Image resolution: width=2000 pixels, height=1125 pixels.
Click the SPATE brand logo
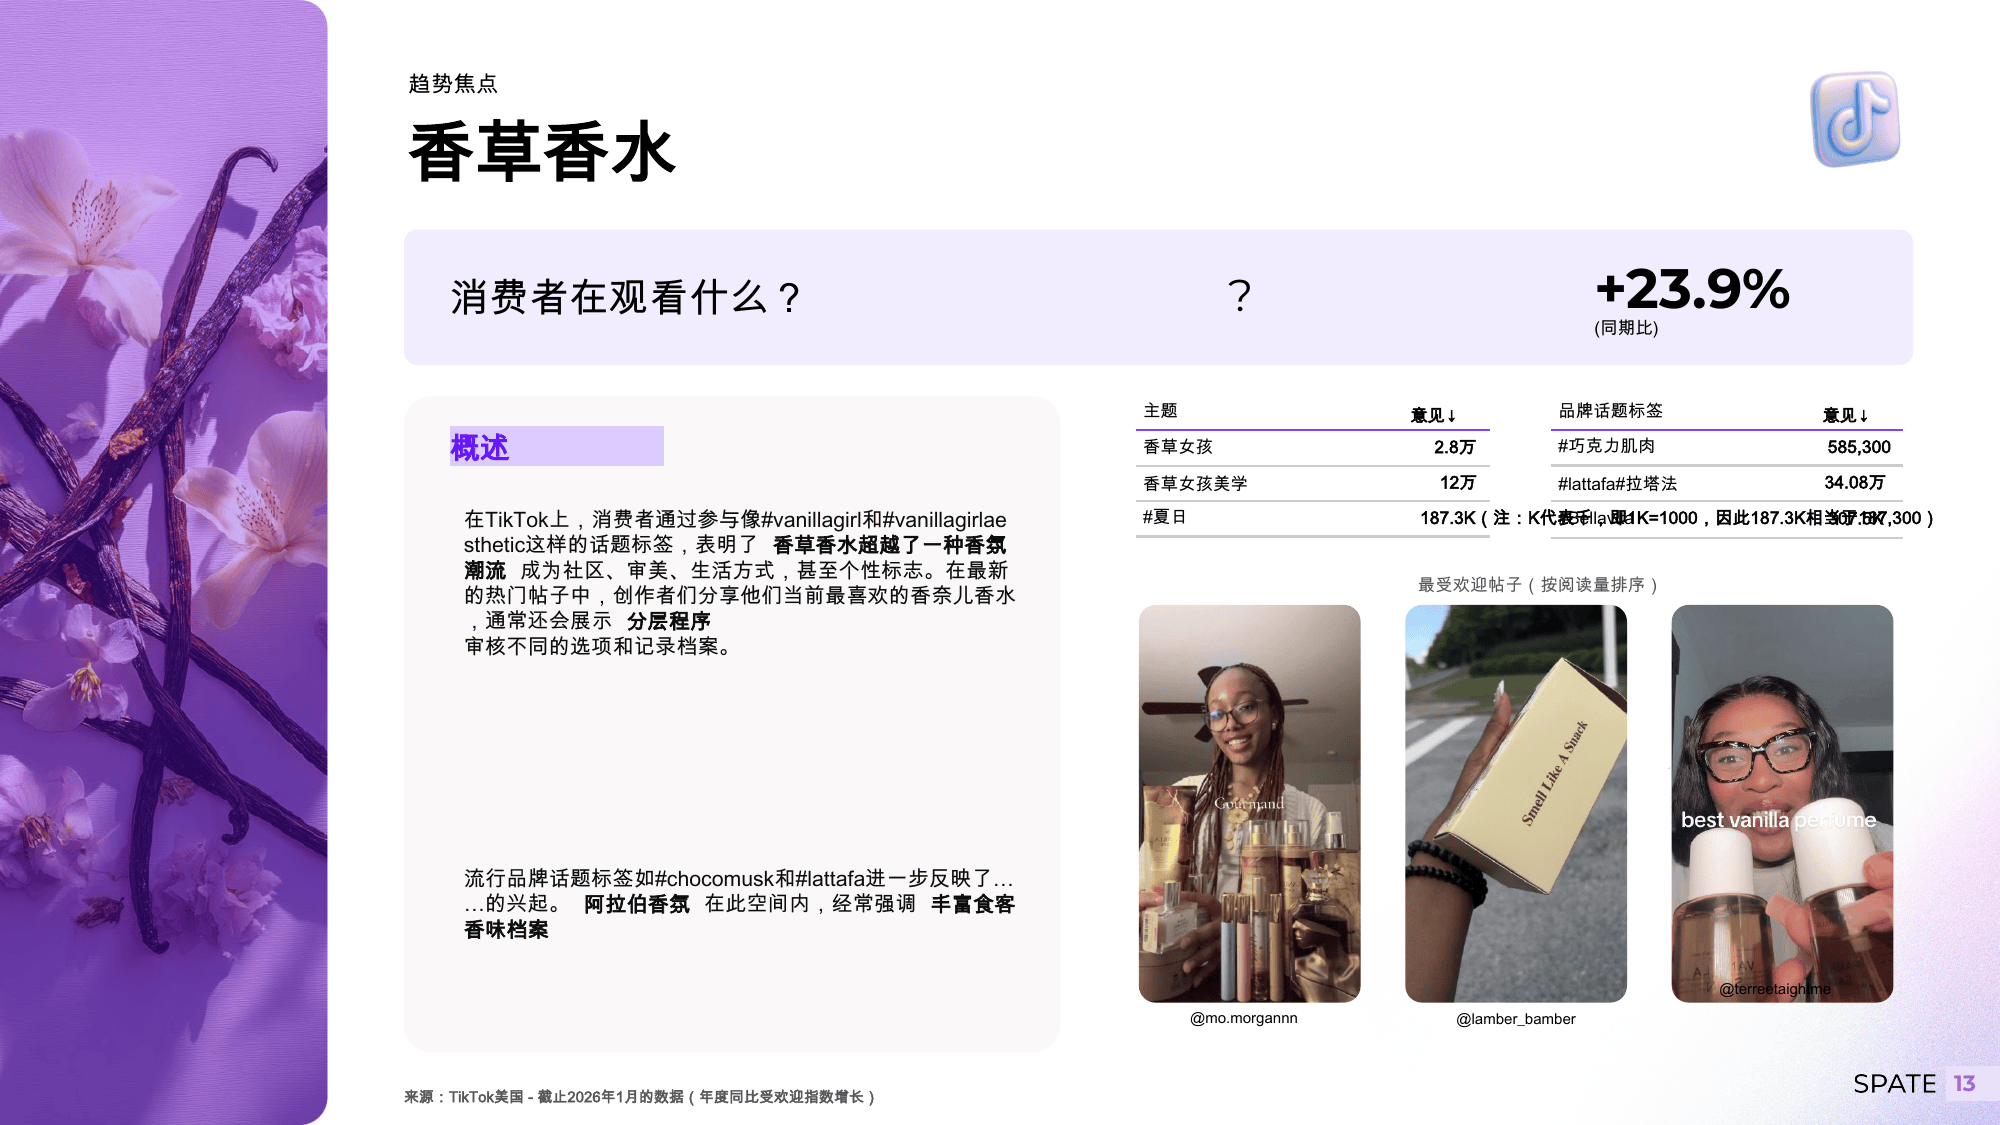click(1894, 1084)
